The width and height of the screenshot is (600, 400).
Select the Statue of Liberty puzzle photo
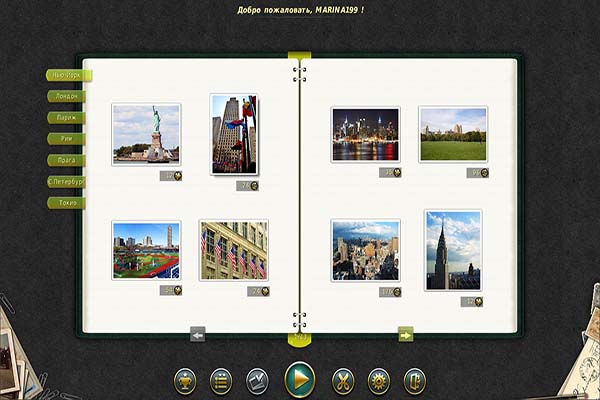coord(146,133)
